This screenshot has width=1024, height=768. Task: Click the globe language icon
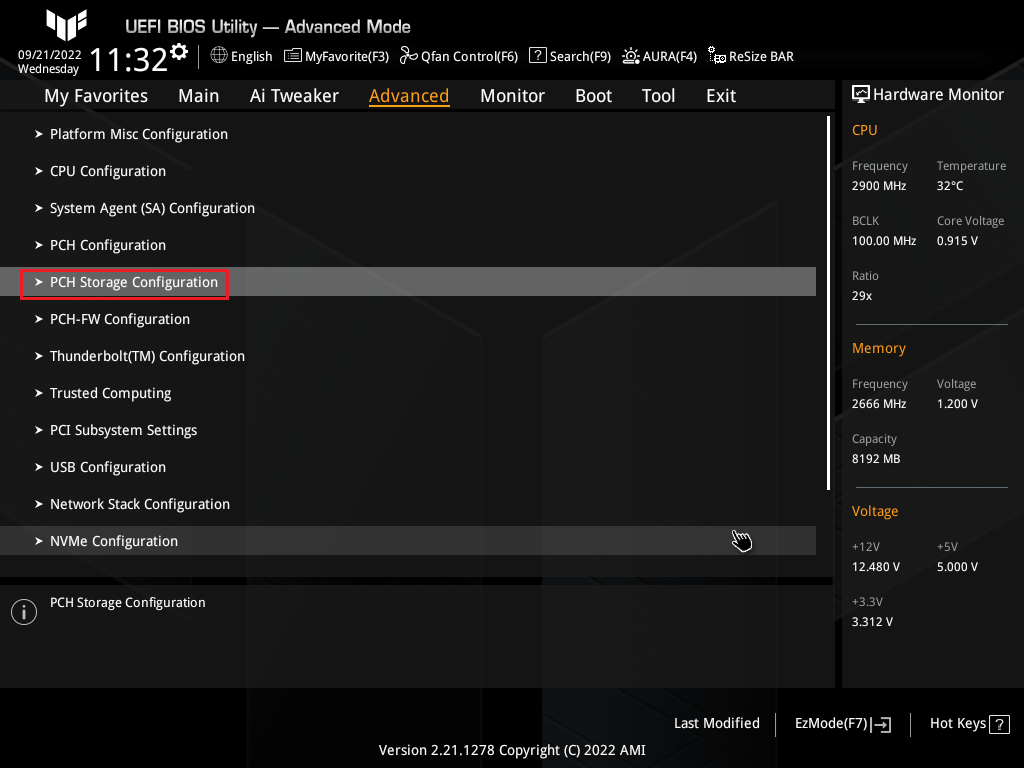click(219, 56)
